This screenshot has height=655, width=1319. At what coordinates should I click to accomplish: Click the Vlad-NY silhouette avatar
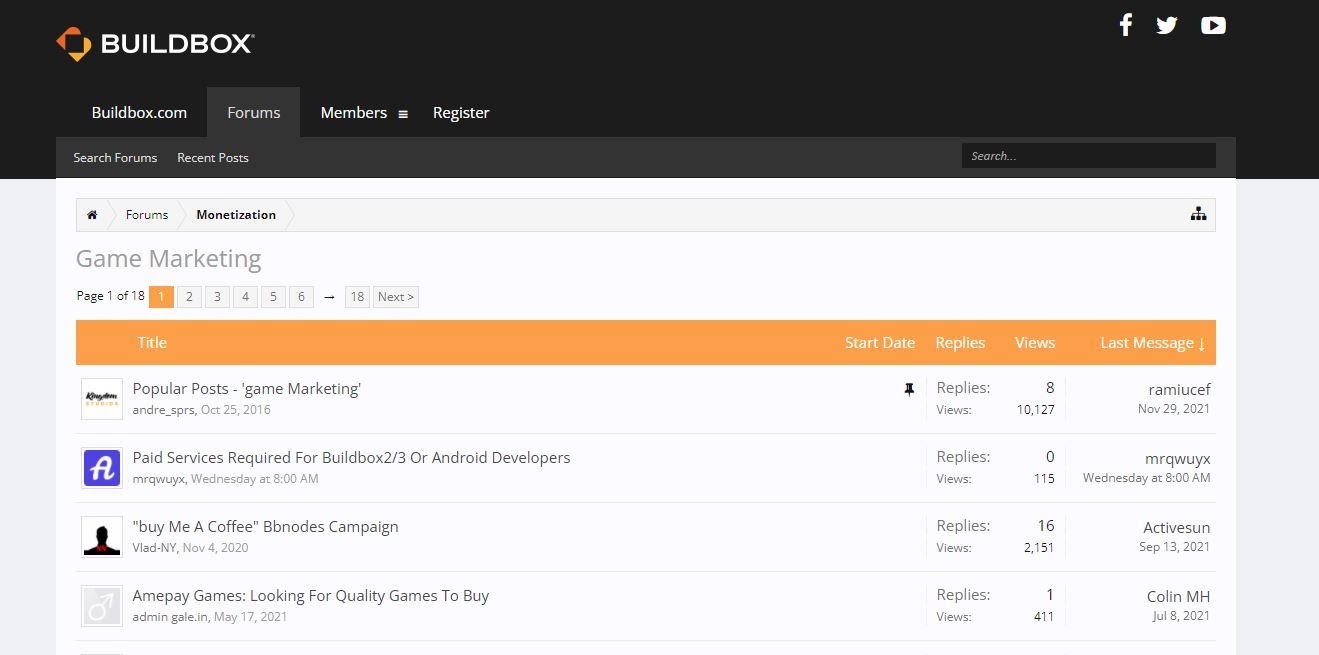pos(102,537)
